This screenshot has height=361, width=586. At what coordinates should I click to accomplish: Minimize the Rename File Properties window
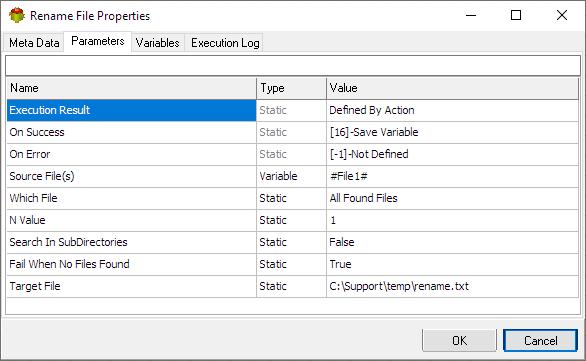[x=471, y=15]
